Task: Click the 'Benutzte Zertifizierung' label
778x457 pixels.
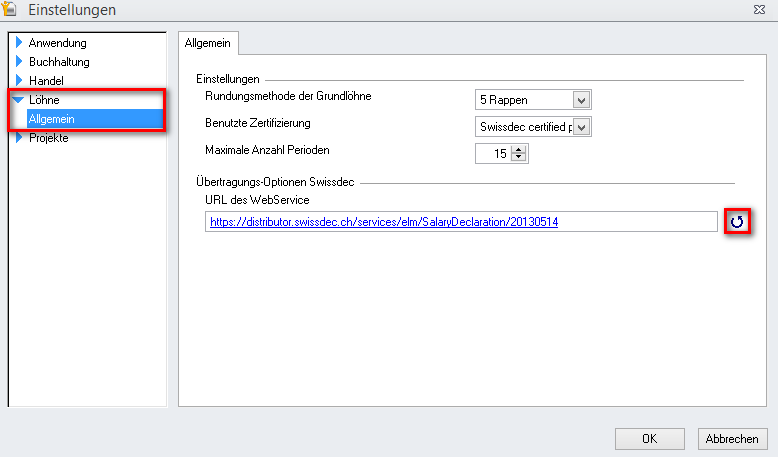Action: point(258,123)
